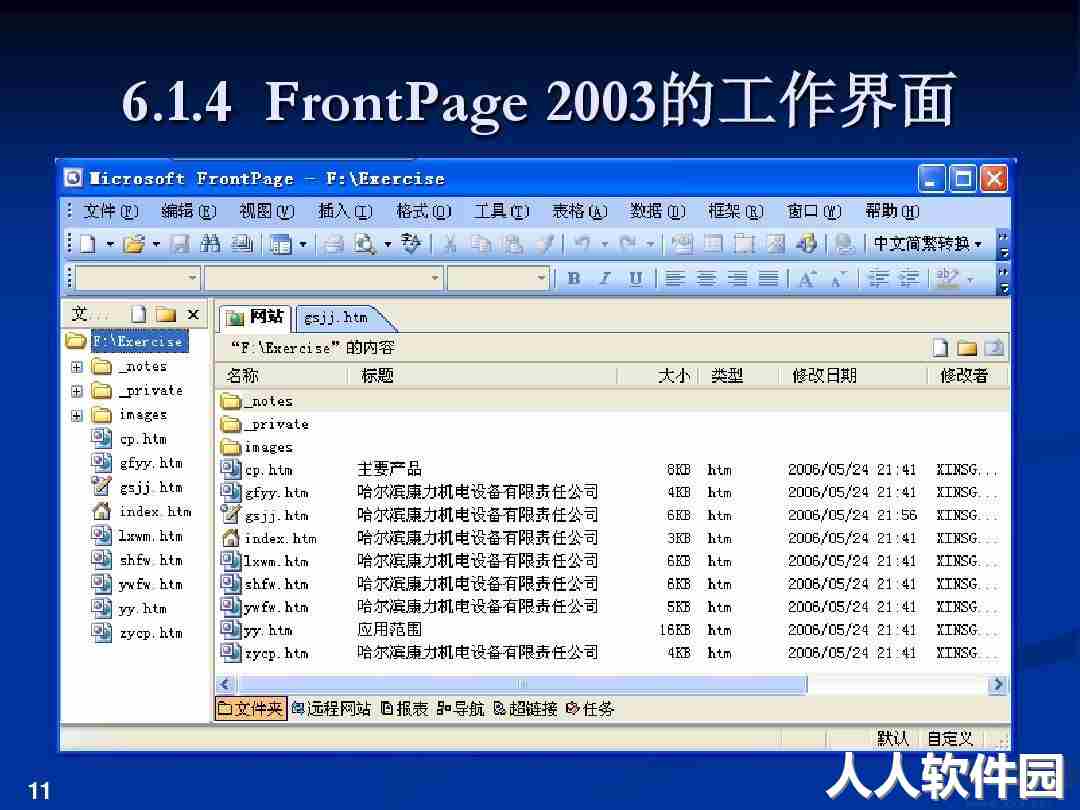Toggle Bold formatting
The image size is (1080, 810).
(574, 278)
